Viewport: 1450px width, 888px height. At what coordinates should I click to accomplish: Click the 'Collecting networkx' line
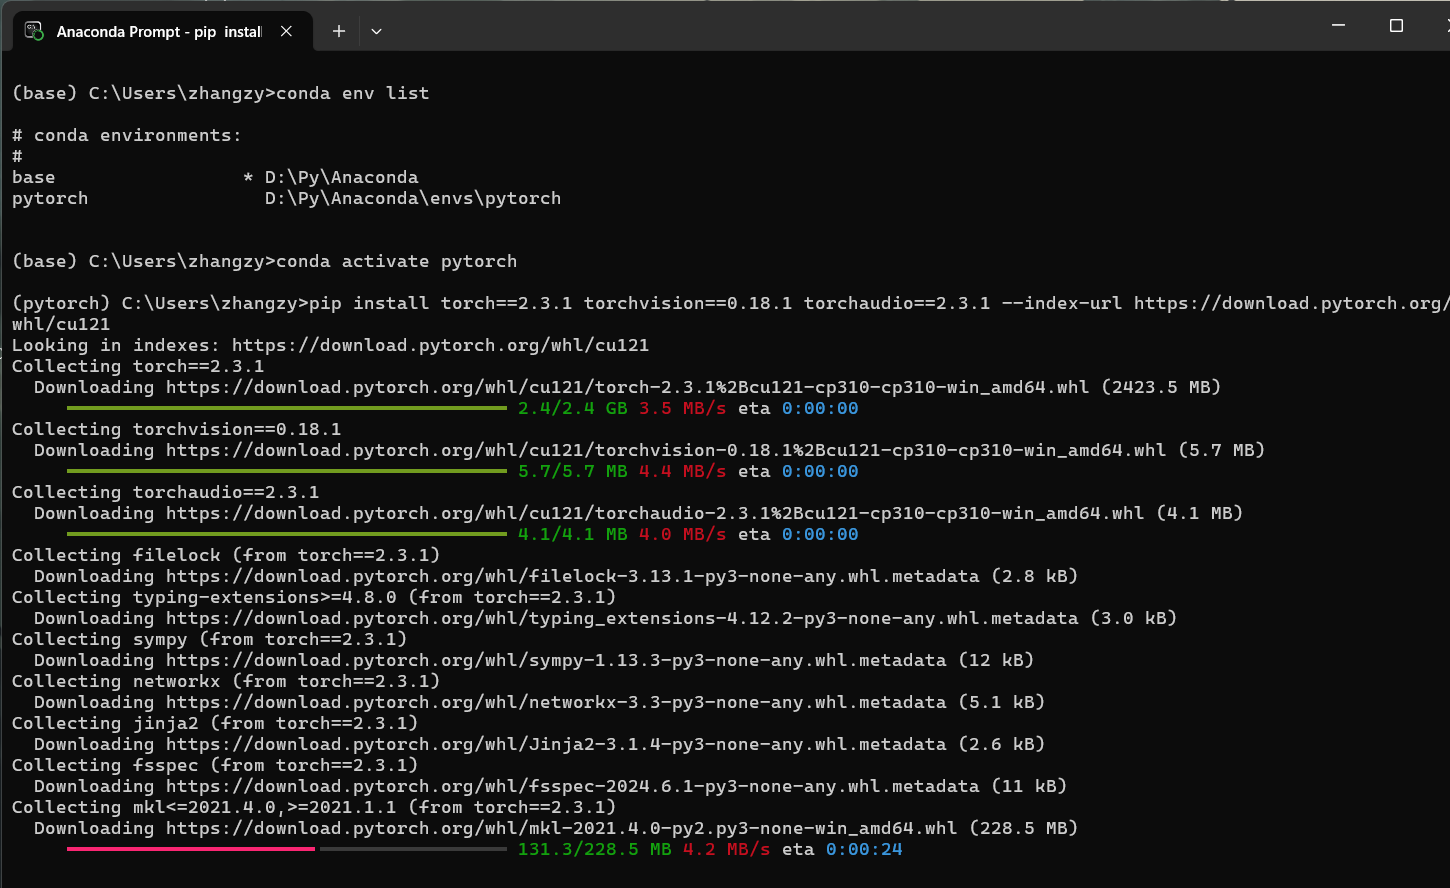coord(226,681)
